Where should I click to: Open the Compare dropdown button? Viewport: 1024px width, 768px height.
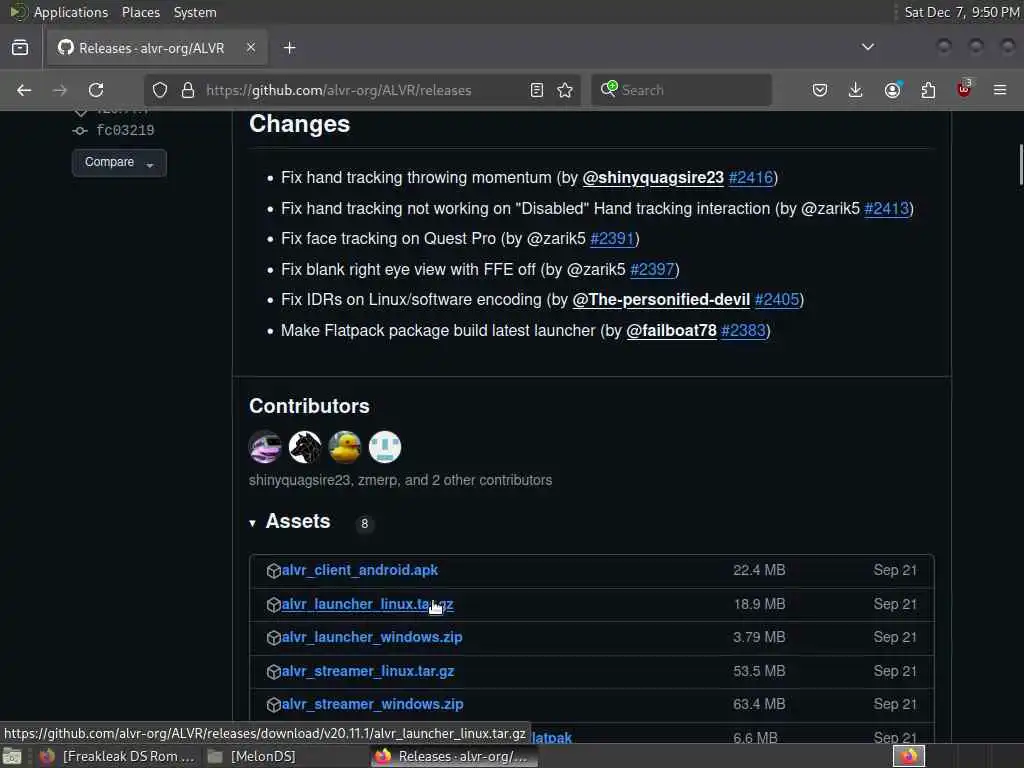pyautogui.click(x=120, y=163)
